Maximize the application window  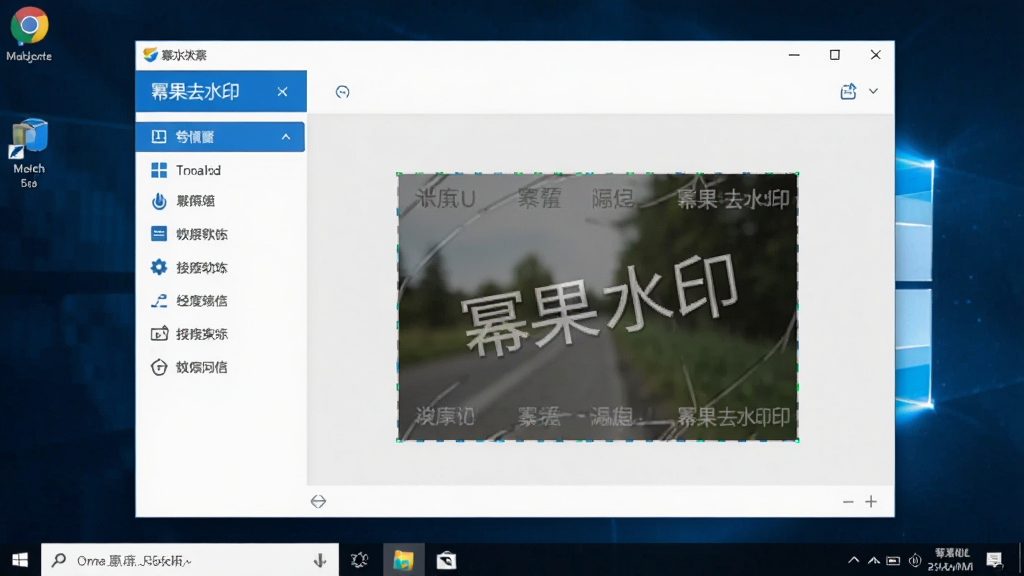(x=835, y=55)
